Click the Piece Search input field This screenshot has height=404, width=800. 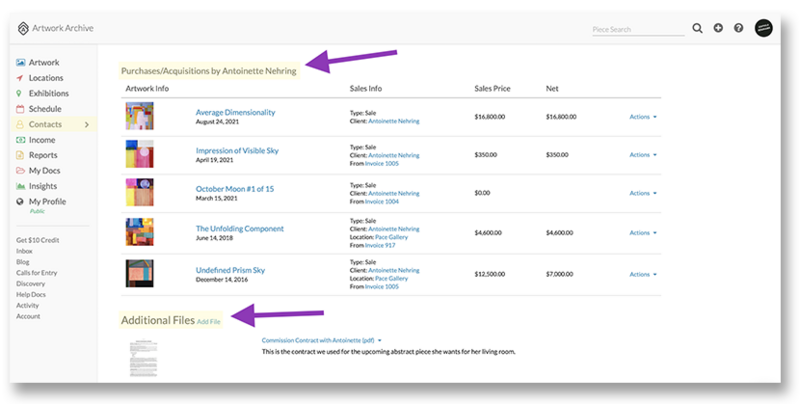tap(638, 30)
